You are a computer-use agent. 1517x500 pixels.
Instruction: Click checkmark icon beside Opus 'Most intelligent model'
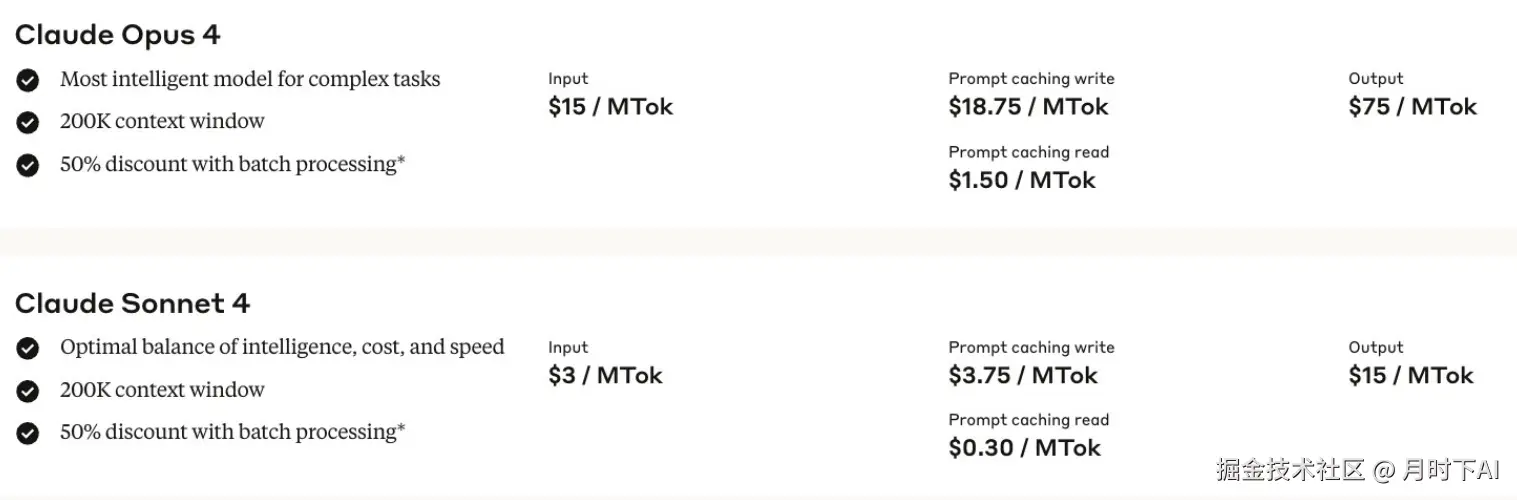tap(28, 80)
